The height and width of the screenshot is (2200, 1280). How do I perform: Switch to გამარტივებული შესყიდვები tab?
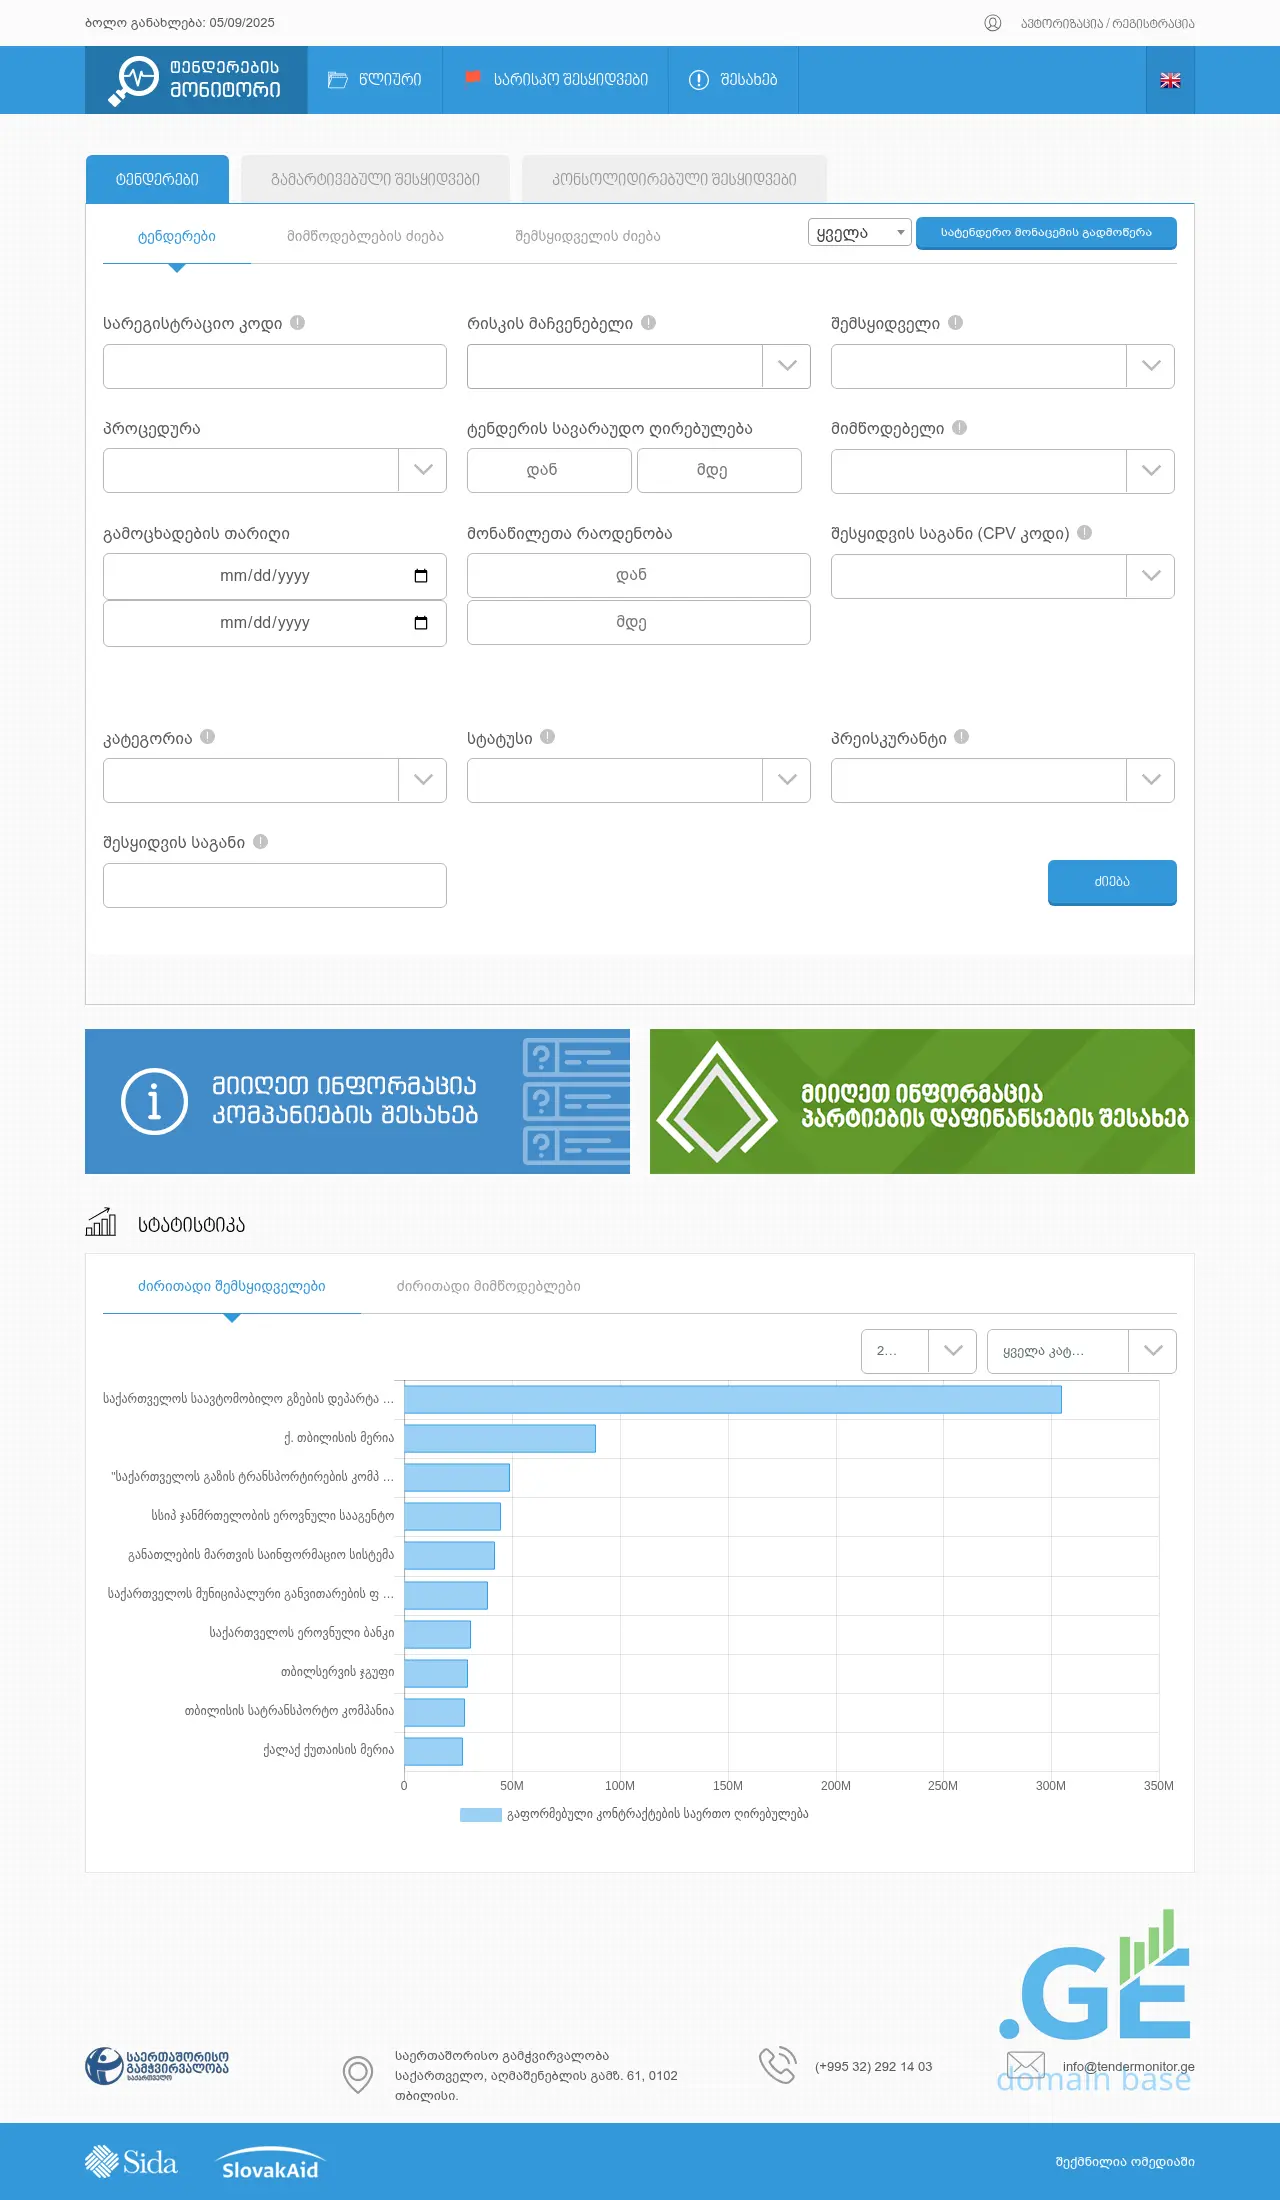375,180
